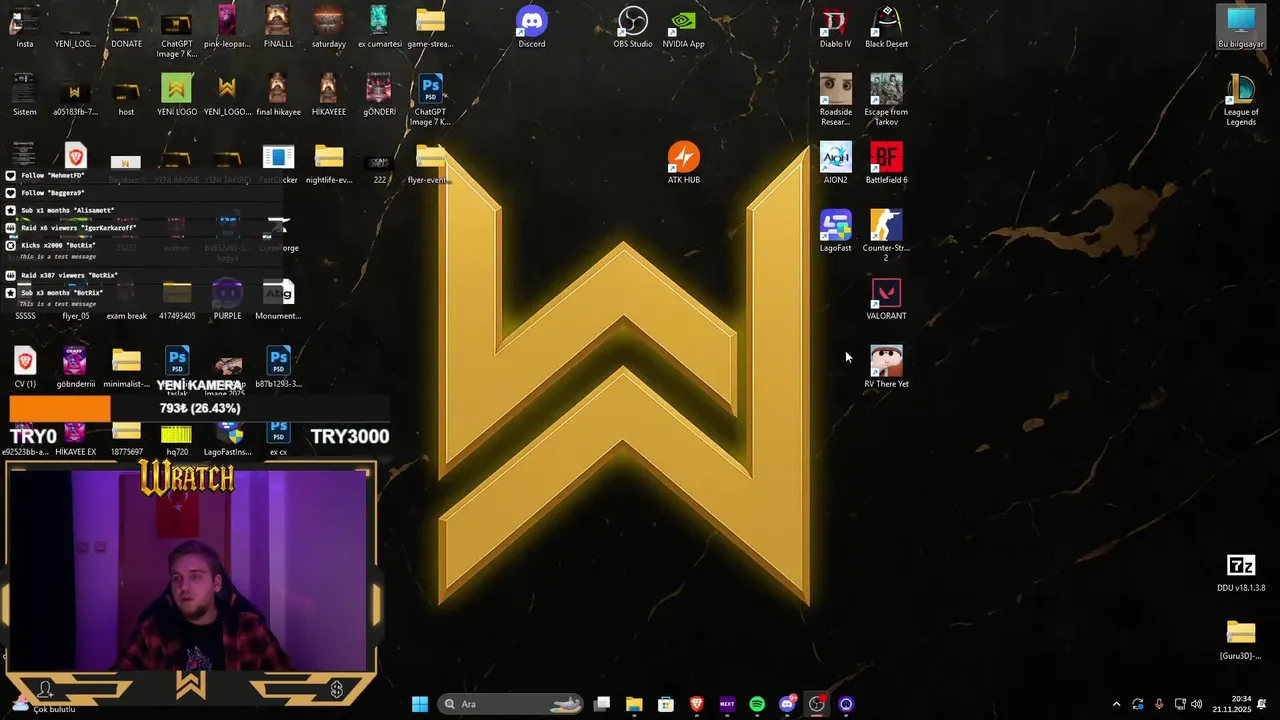
Task: Select the Escape from Tarkov icon
Action: tap(886, 100)
